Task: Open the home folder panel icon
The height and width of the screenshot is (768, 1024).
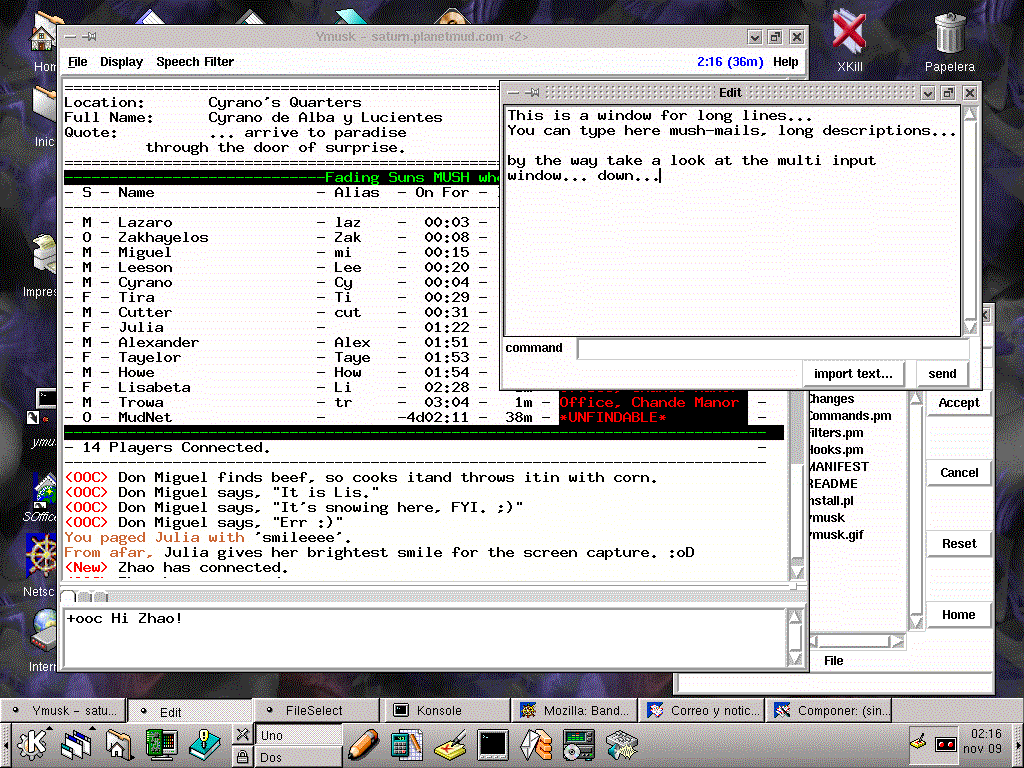Action: pos(118,743)
